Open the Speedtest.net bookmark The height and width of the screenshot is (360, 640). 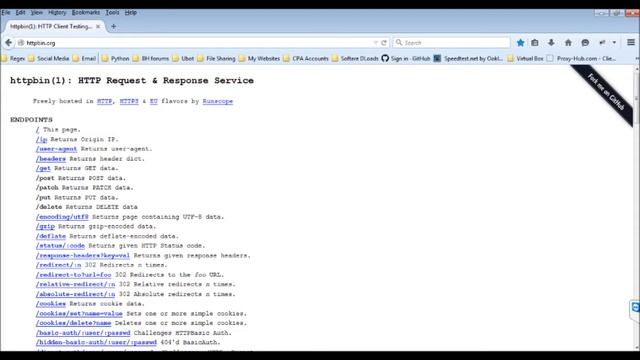tap(468, 58)
